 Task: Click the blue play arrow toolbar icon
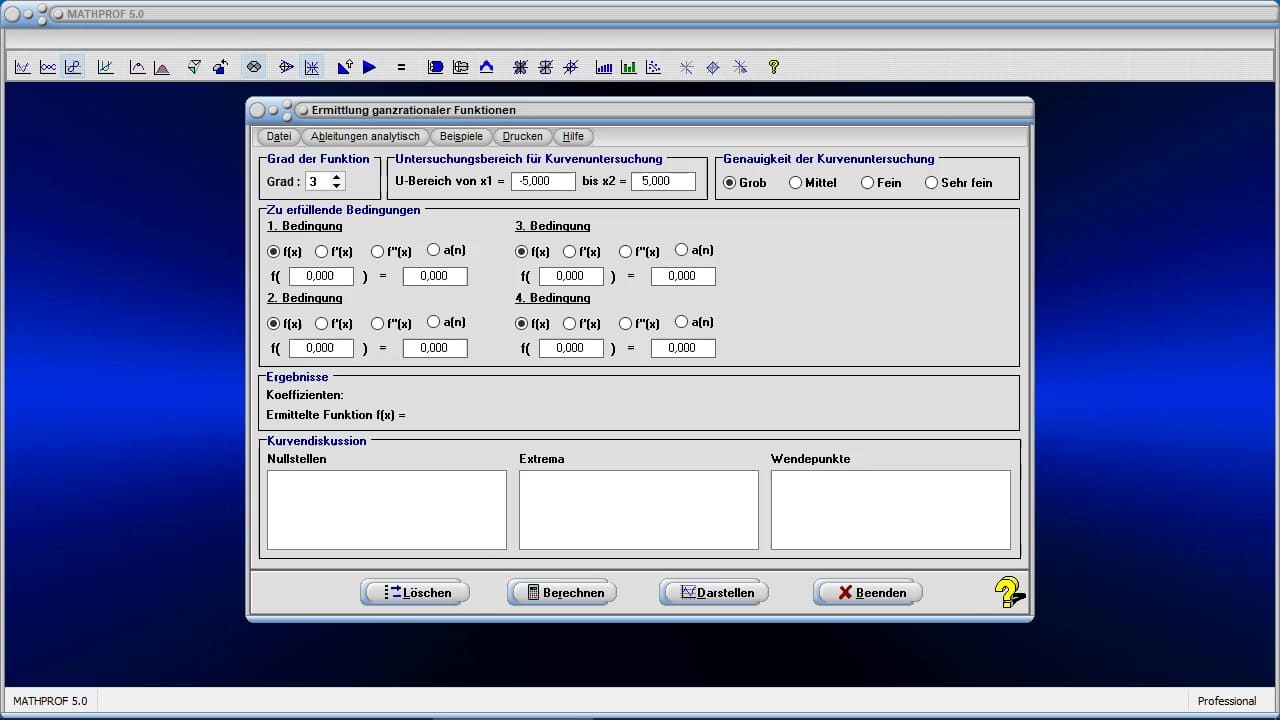(369, 67)
